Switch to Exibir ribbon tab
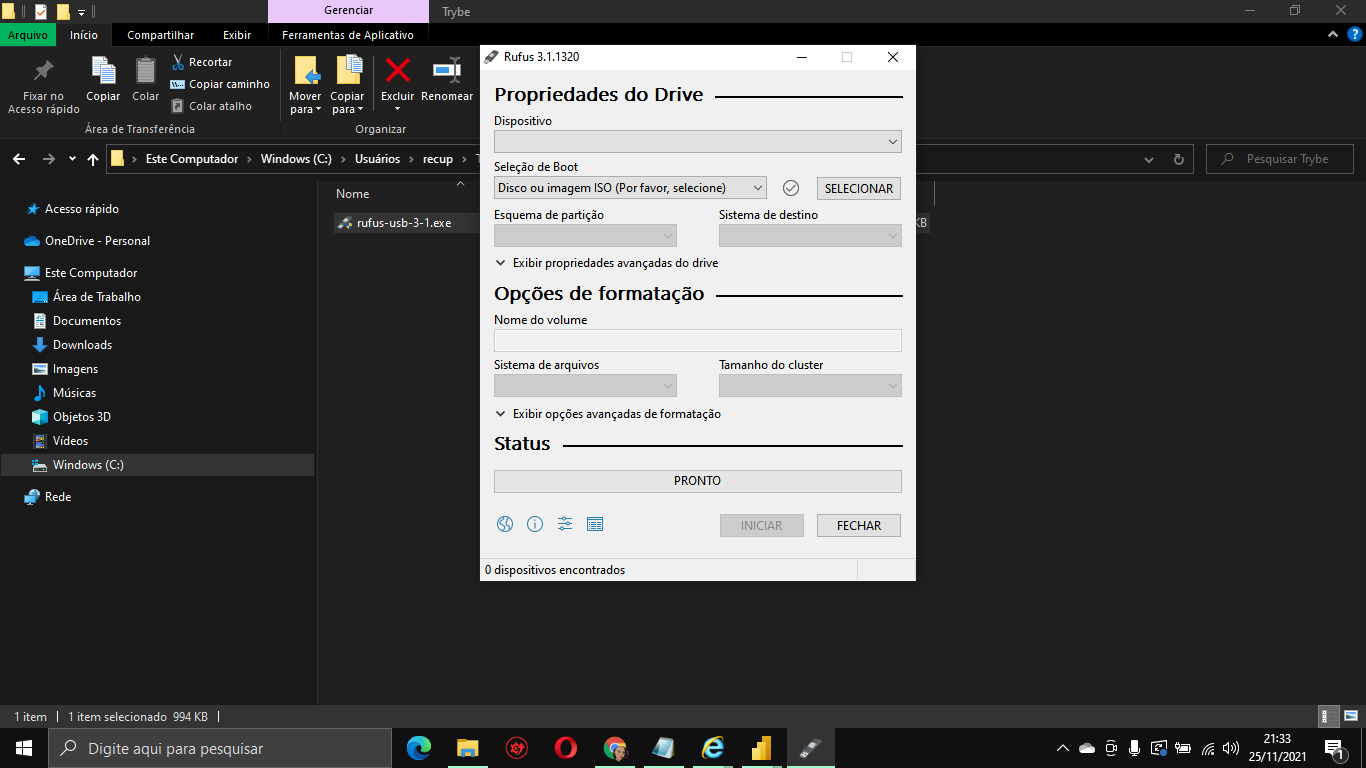This screenshot has height=768, width=1366. coord(237,35)
